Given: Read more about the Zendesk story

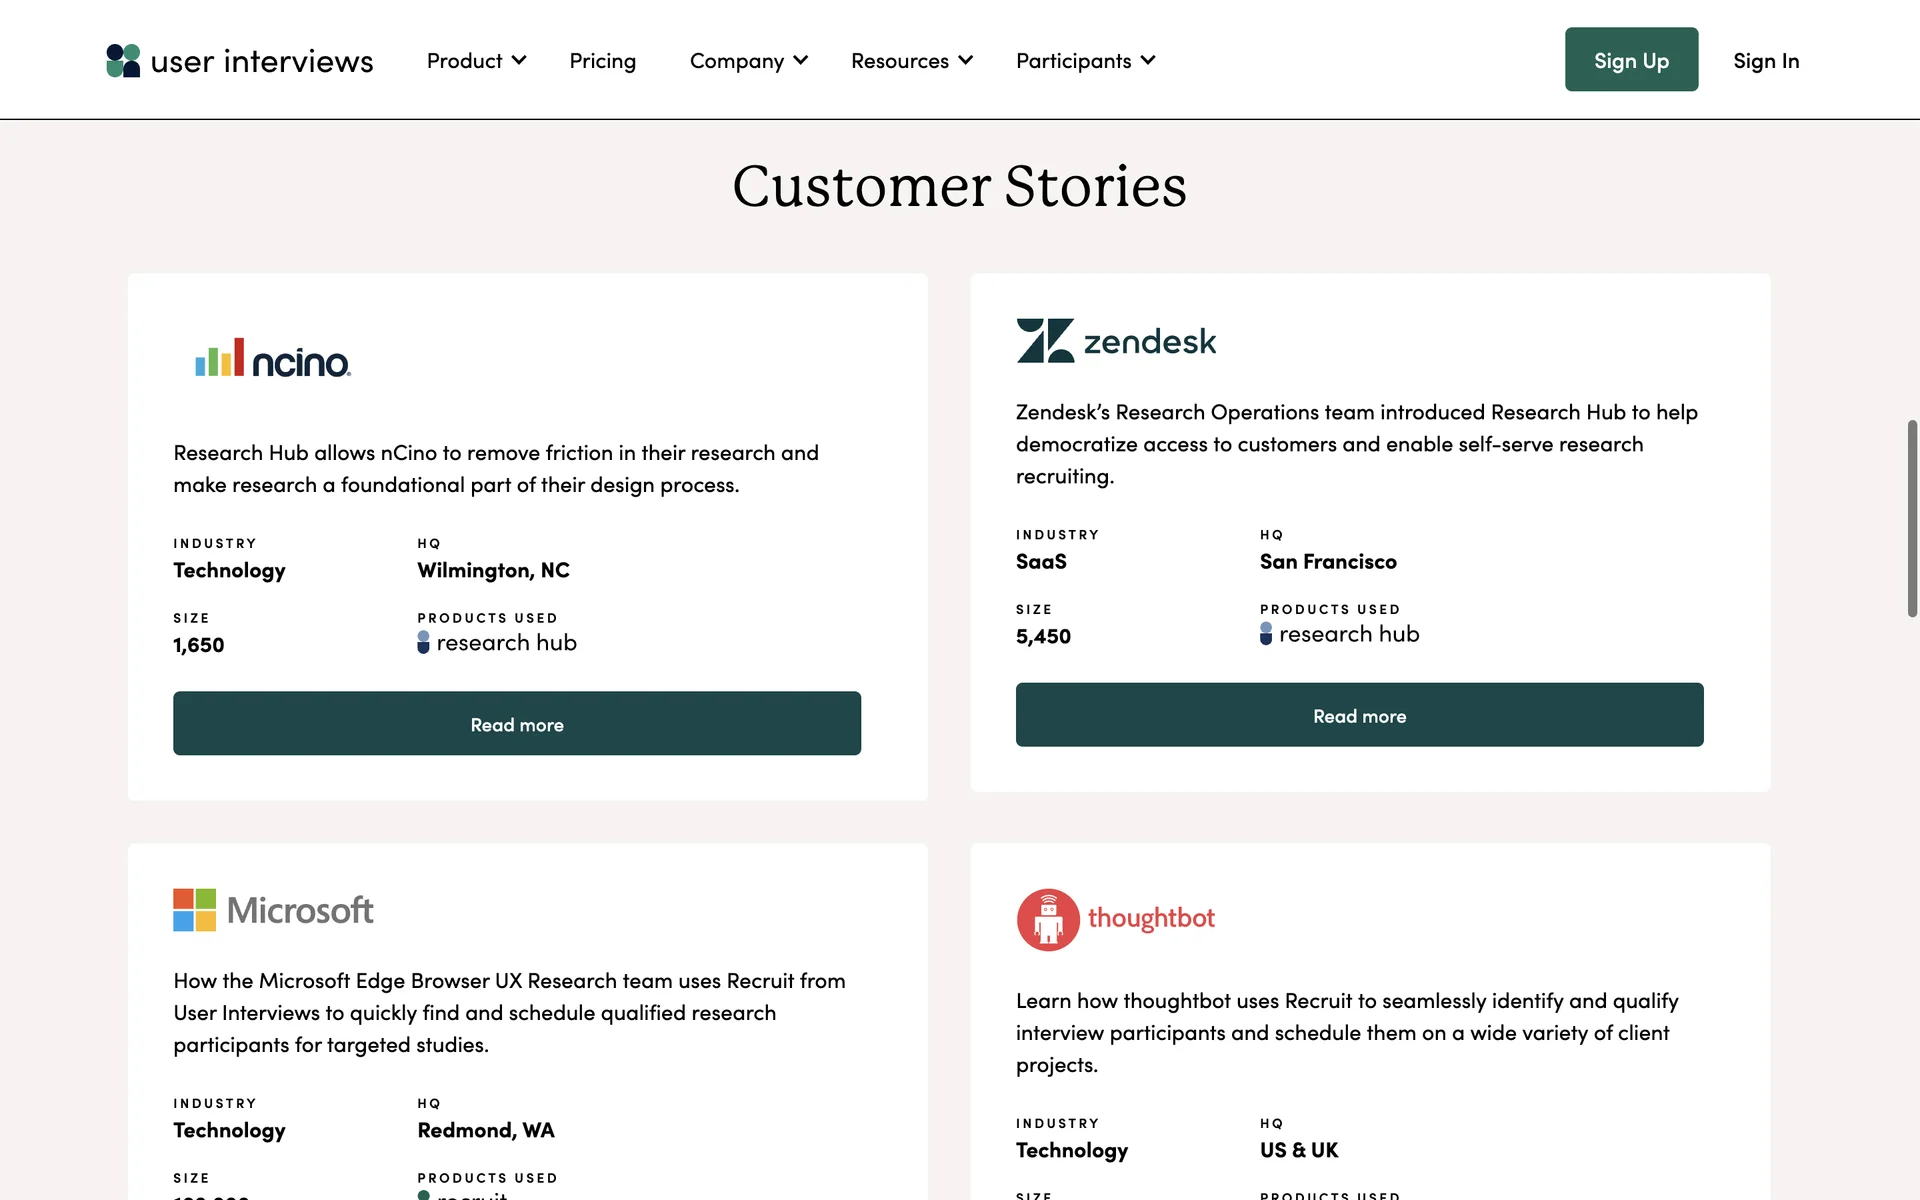Looking at the screenshot, I should tap(1359, 715).
